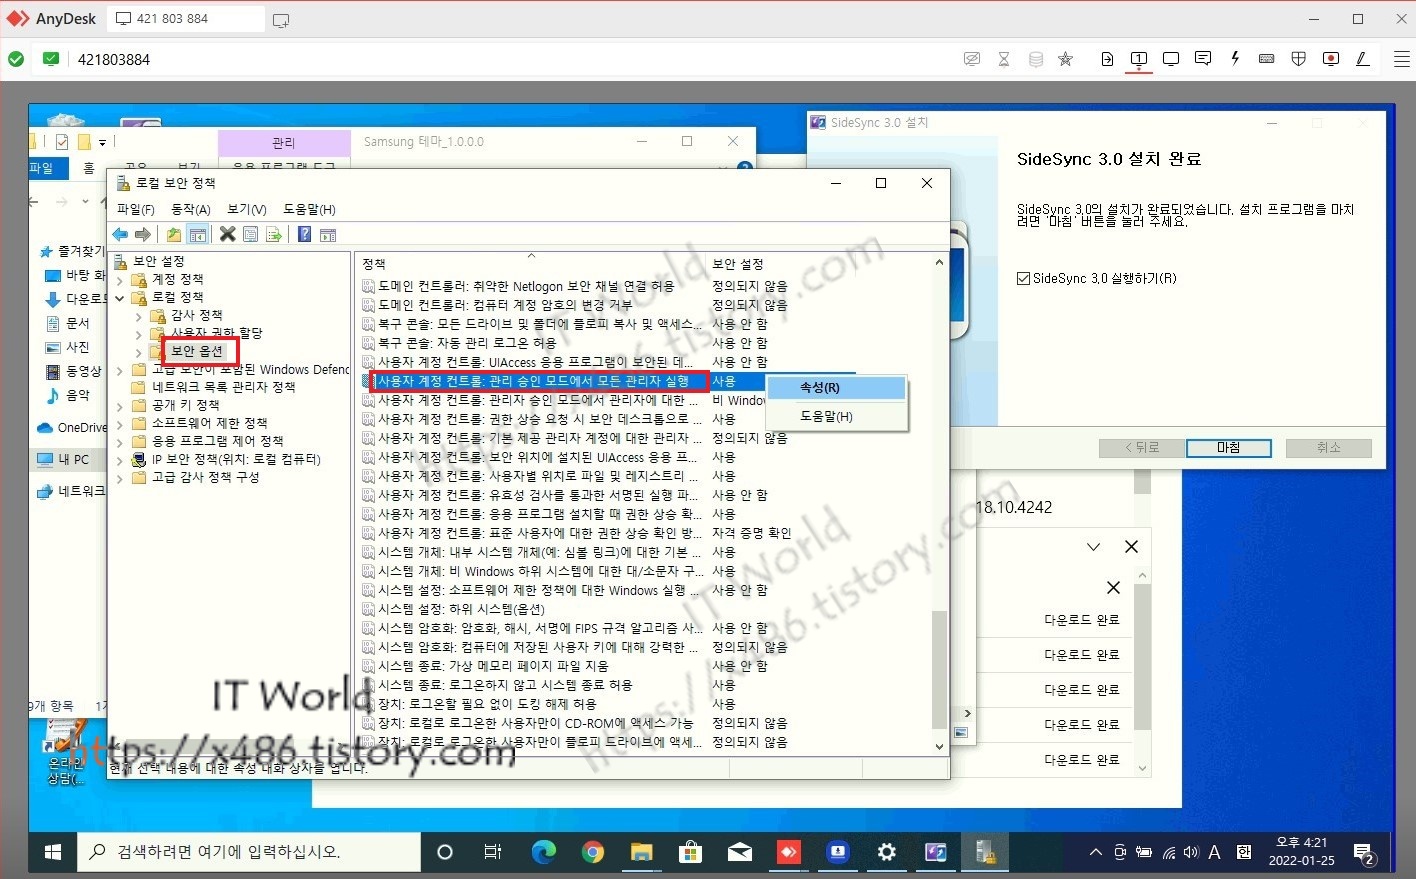Expand the 공개 키 정책 node

pos(121,405)
